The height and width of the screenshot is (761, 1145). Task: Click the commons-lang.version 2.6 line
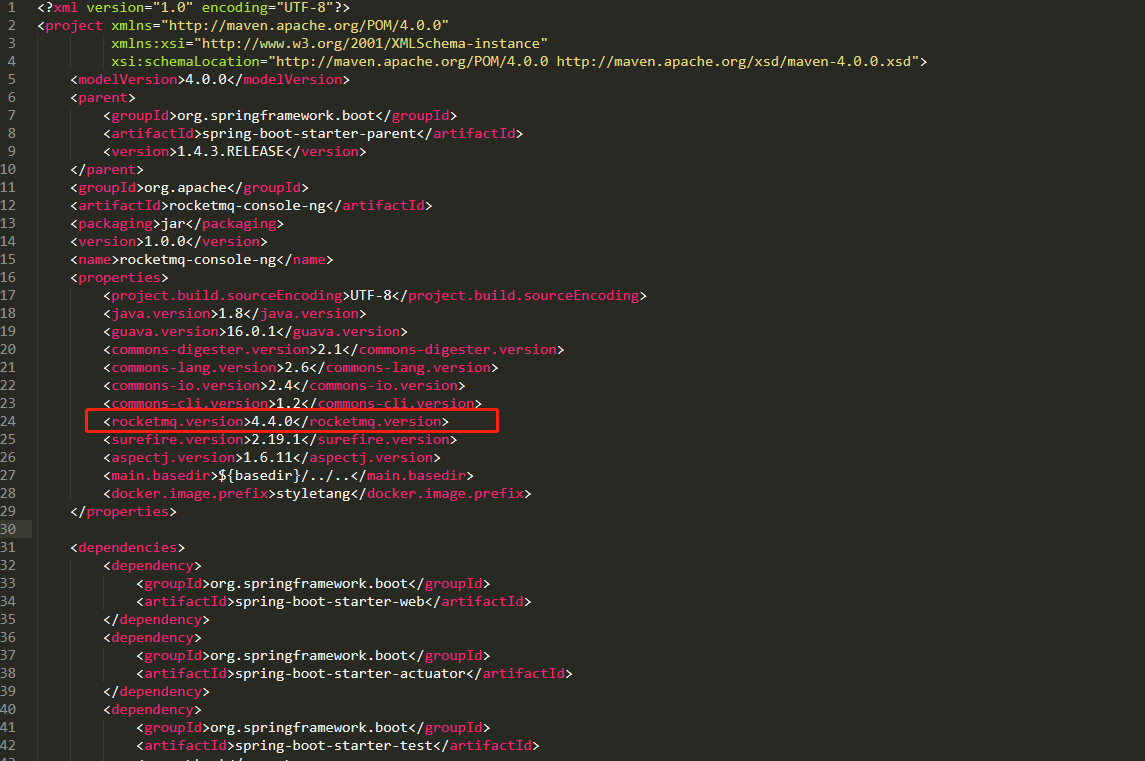(301, 367)
